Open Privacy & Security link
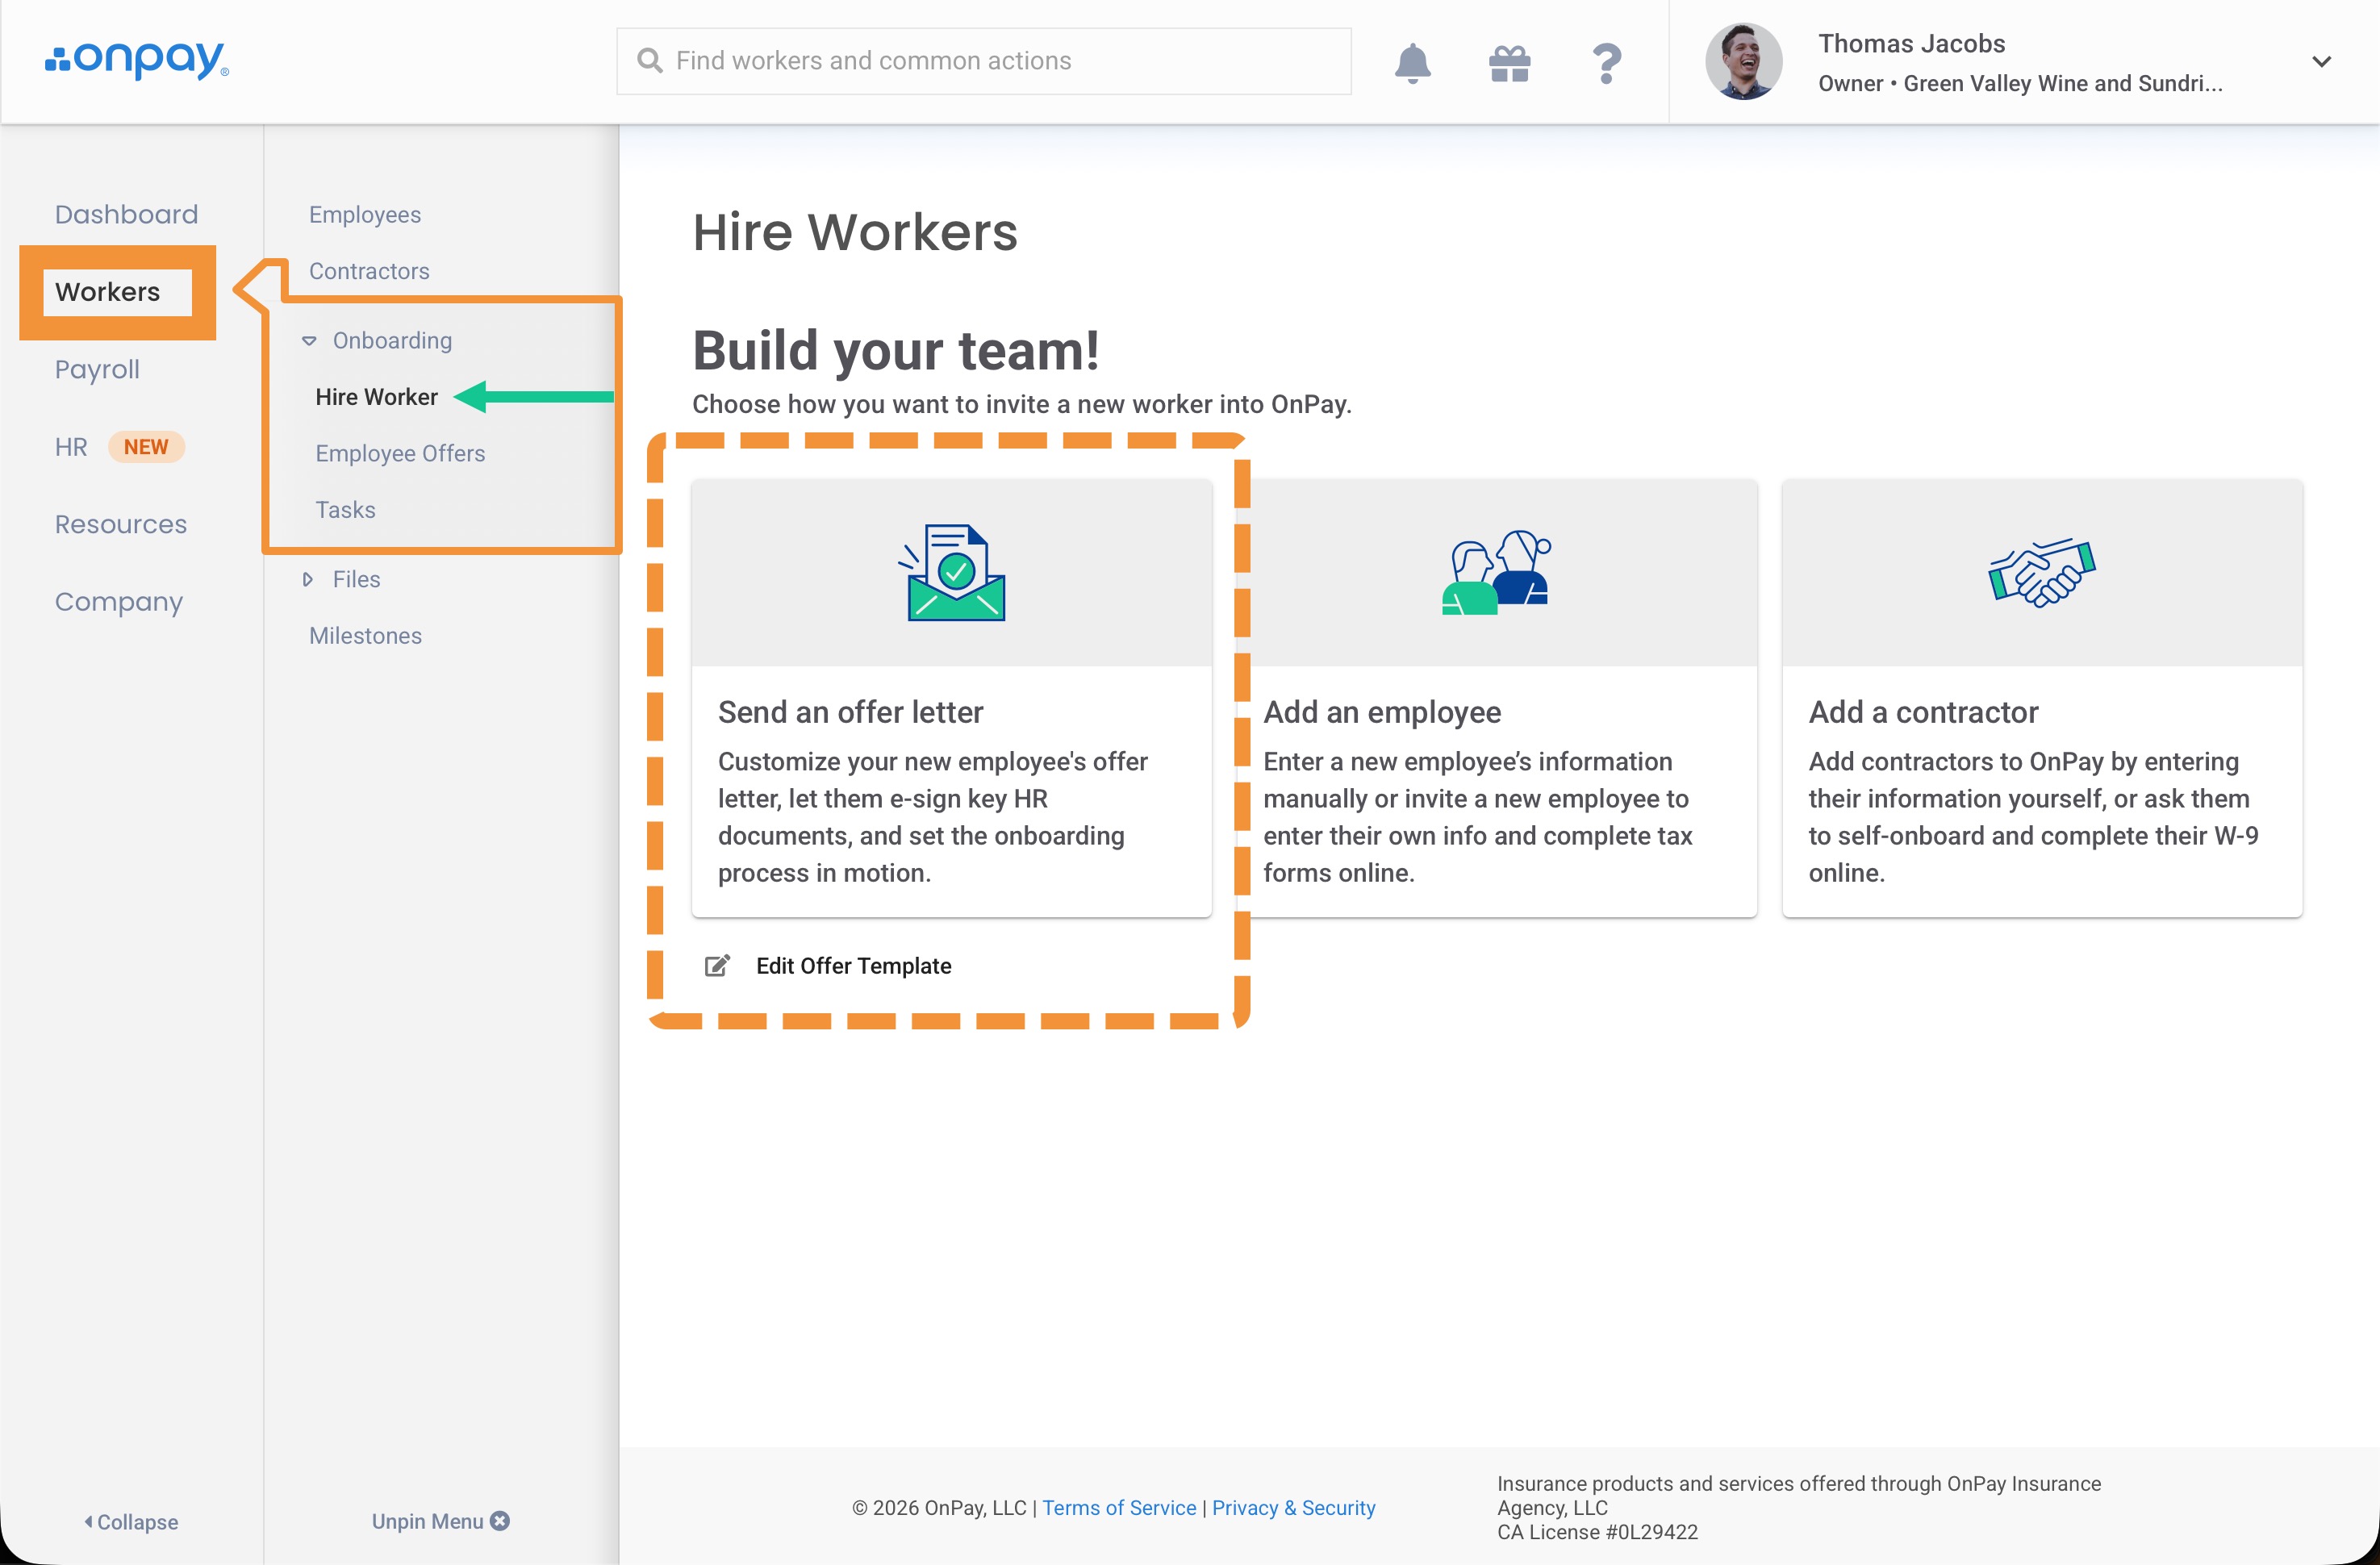This screenshot has width=2380, height=1565. (1293, 1507)
